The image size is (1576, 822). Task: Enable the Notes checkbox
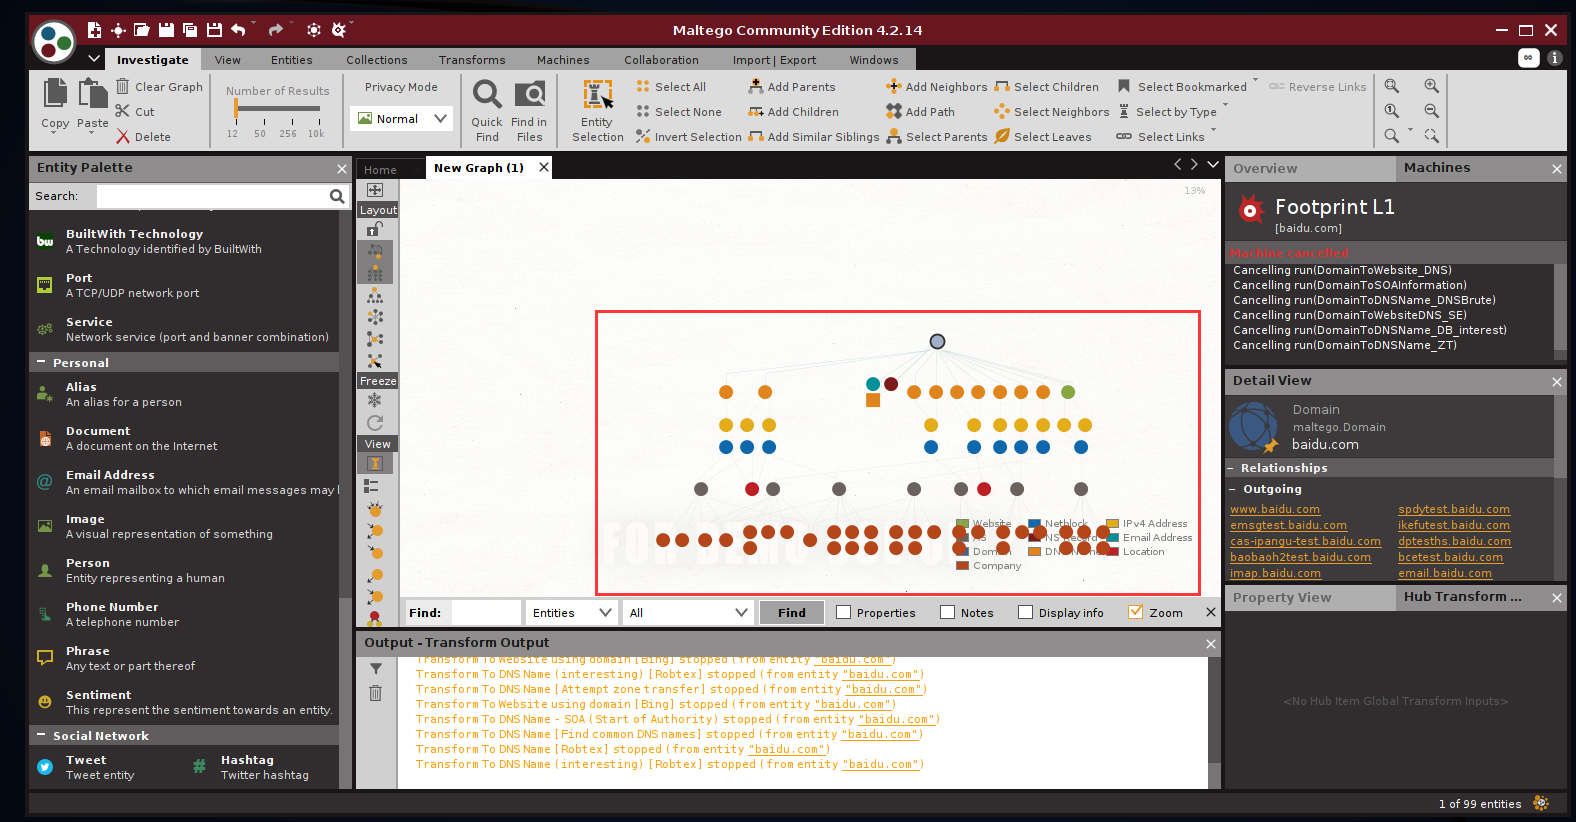pyautogui.click(x=948, y=612)
